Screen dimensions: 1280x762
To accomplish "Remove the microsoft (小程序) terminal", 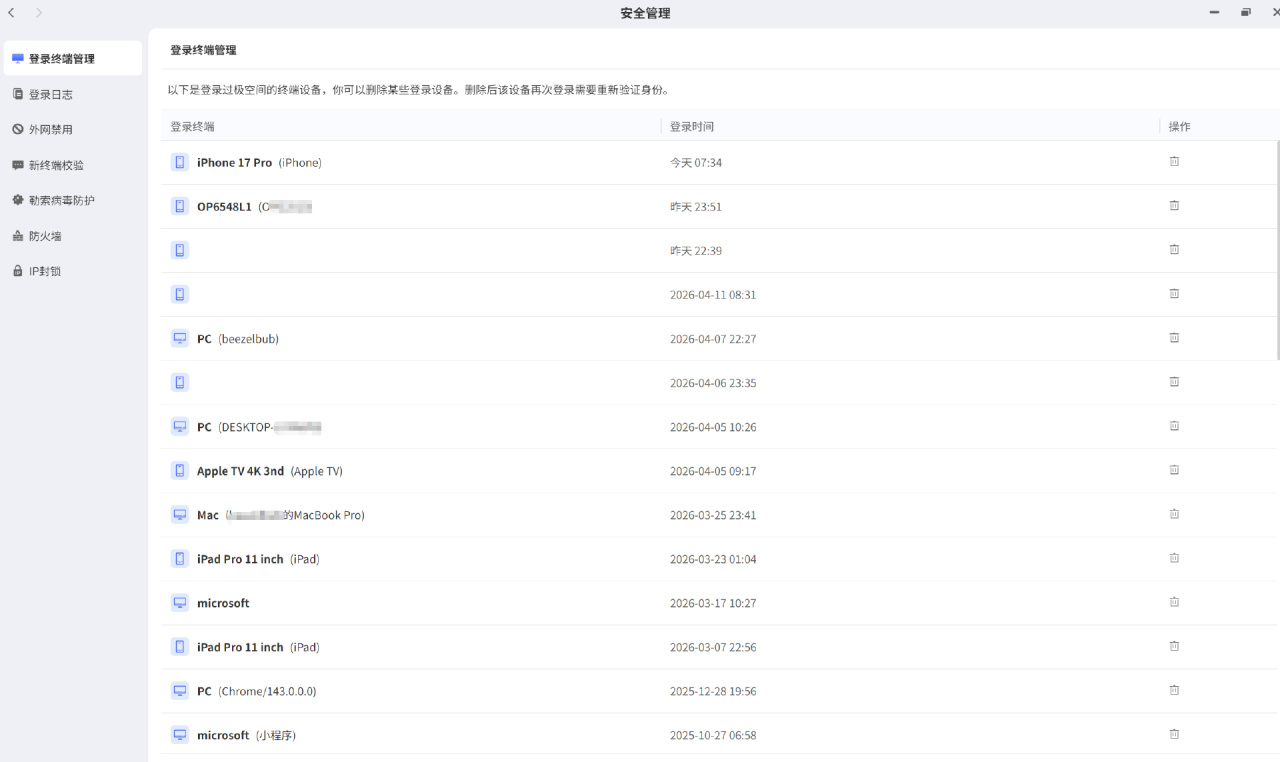I will (x=1174, y=733).
